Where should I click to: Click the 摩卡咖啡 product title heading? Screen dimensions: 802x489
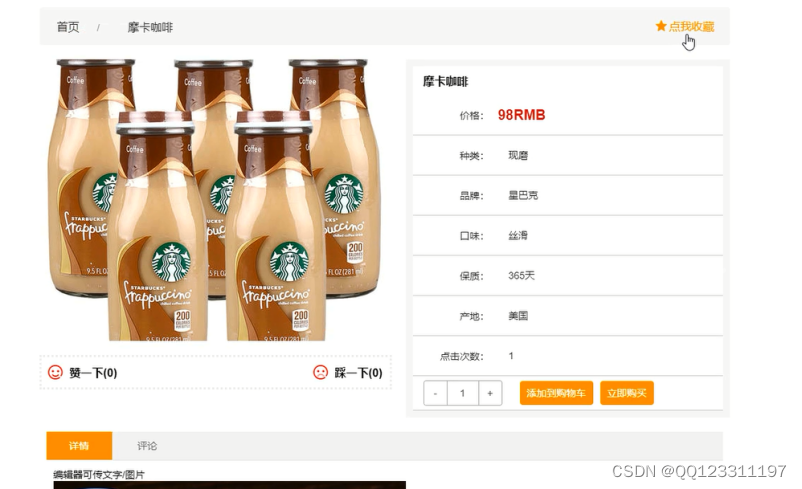445,82
